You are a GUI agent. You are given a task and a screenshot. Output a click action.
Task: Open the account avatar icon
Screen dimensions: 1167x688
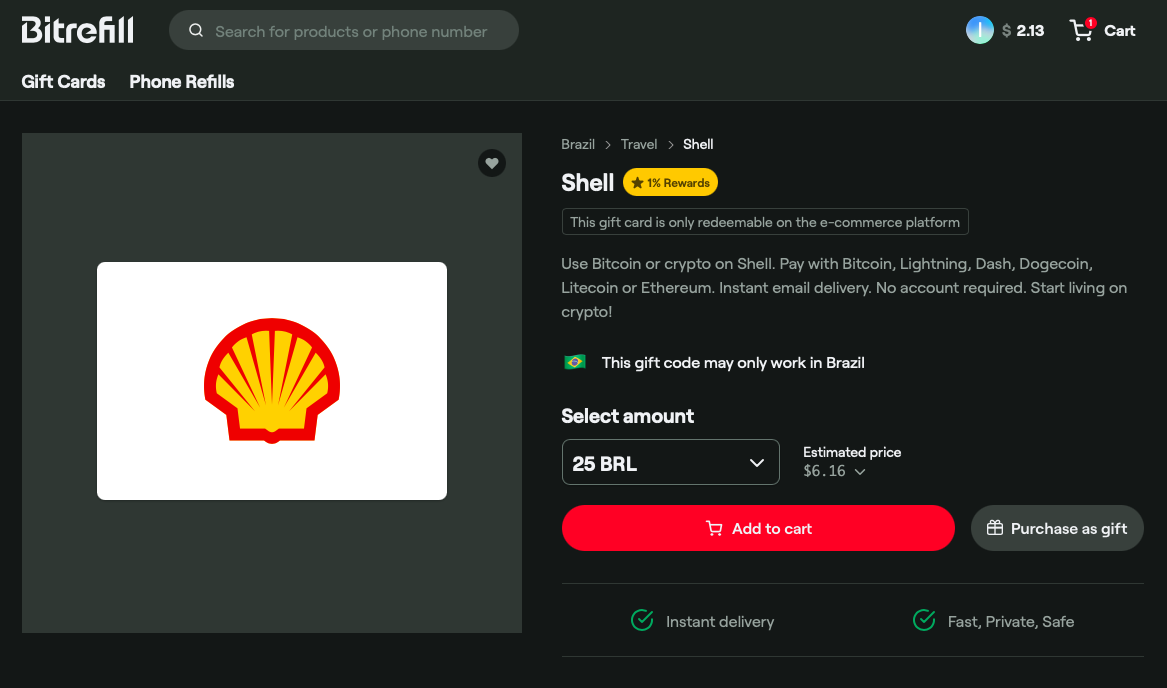pyautogui.click(x=979, y=31)
